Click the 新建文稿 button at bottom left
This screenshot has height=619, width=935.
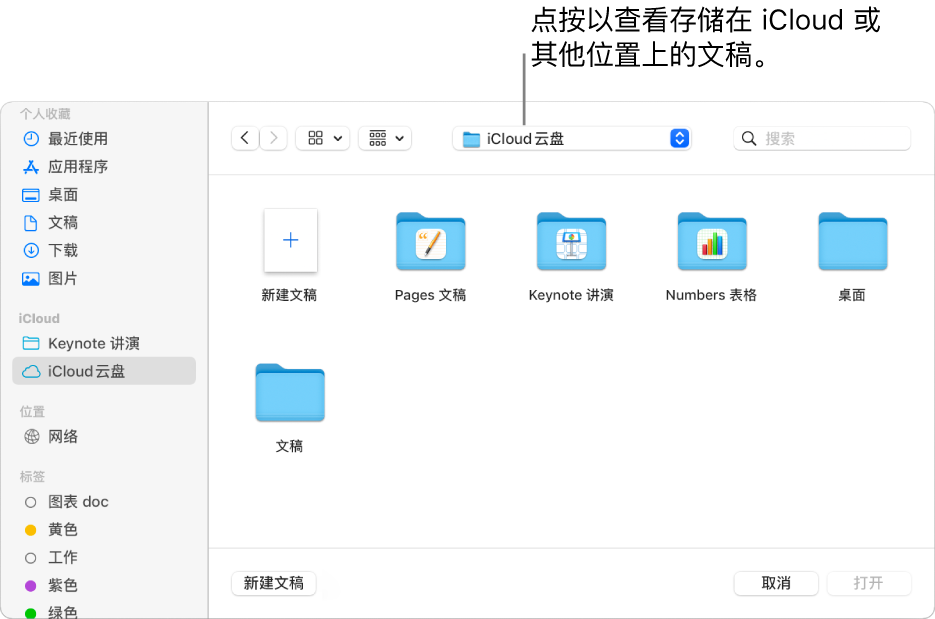pyautogui.click(x=274, y=583)
